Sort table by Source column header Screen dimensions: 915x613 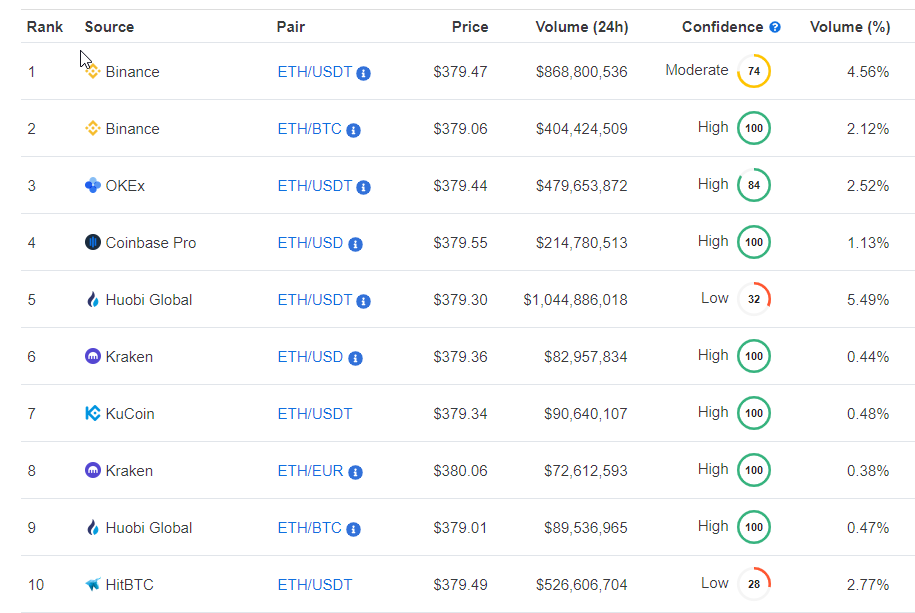pyautogui.click(x=109, y=27)
